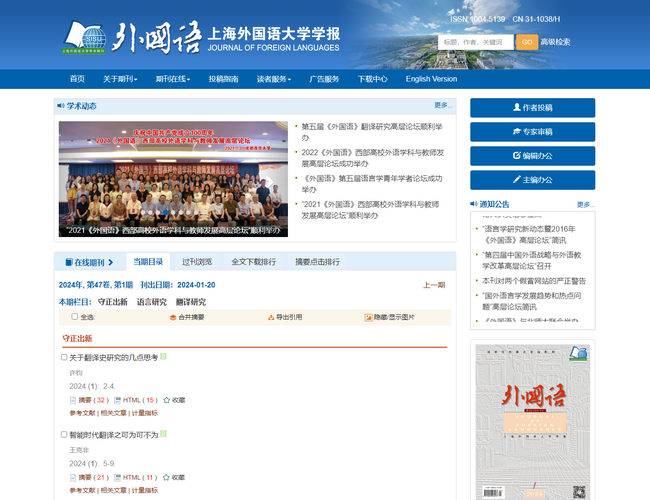Click the green open-access icon beside 智能时代翻译之可为可不为
The width and height of the screenshot is (650, 500).
164,435
